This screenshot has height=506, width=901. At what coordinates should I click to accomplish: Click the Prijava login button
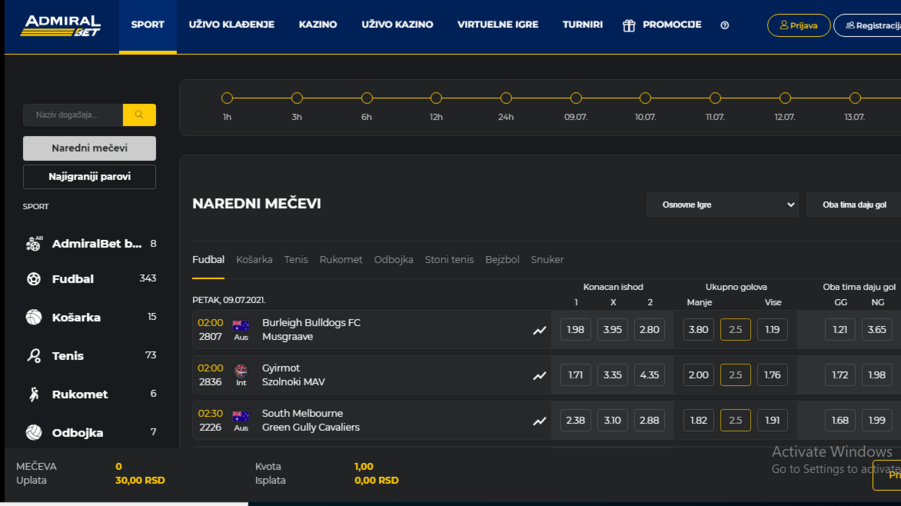798,25
